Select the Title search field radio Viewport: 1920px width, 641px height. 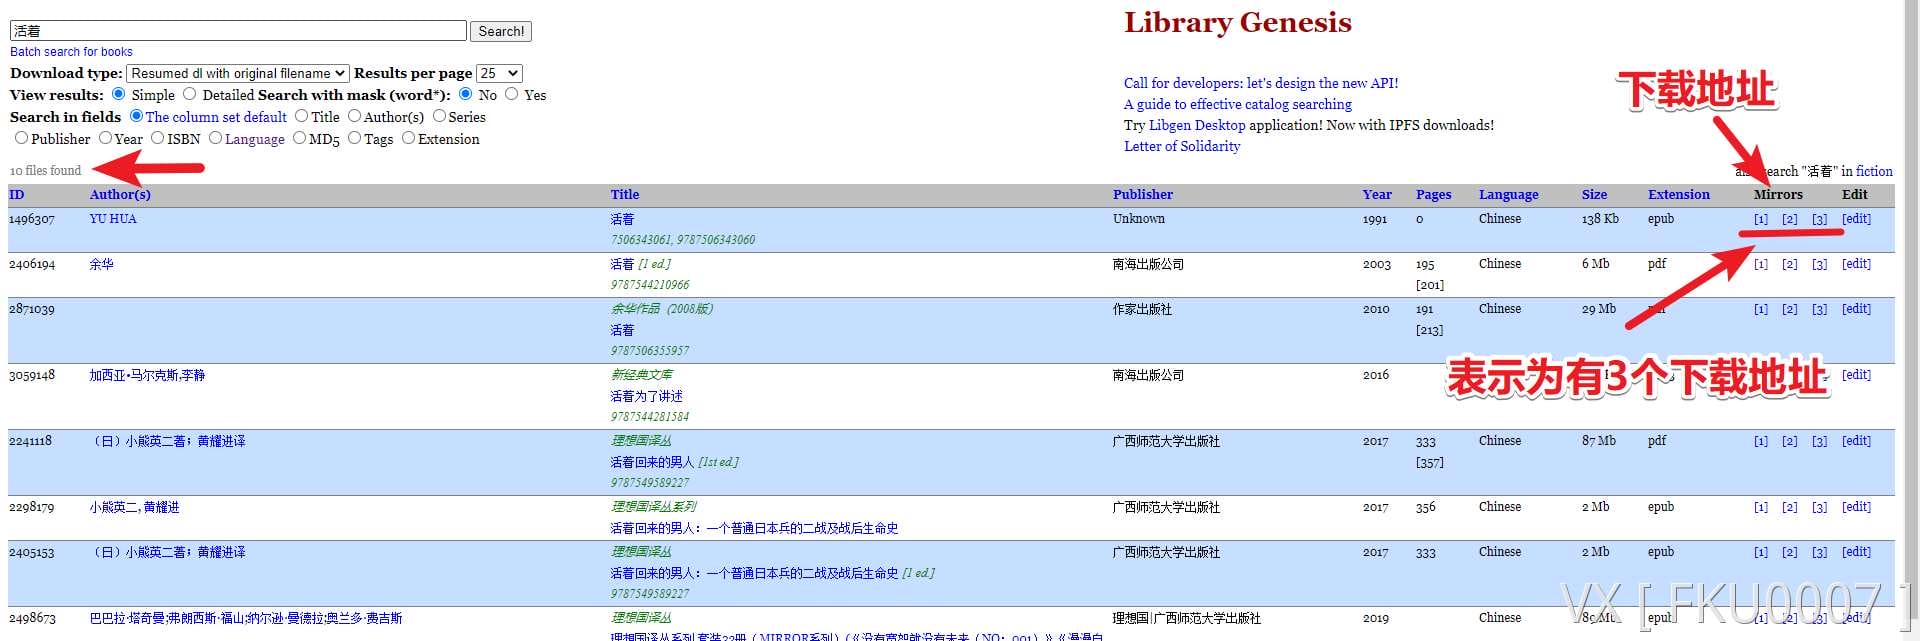pyautogui.click(x=301, y=116)
